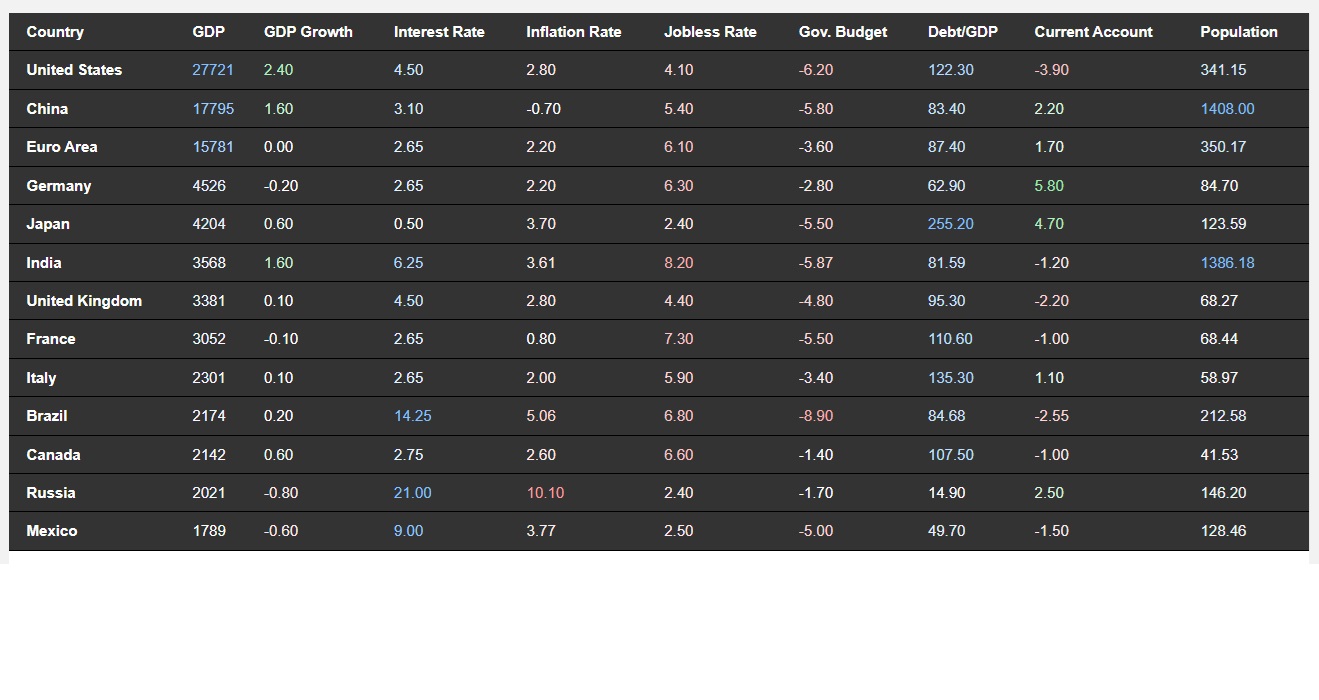Click Russia Debt/GDP value 14.90

tap(946, 493)
